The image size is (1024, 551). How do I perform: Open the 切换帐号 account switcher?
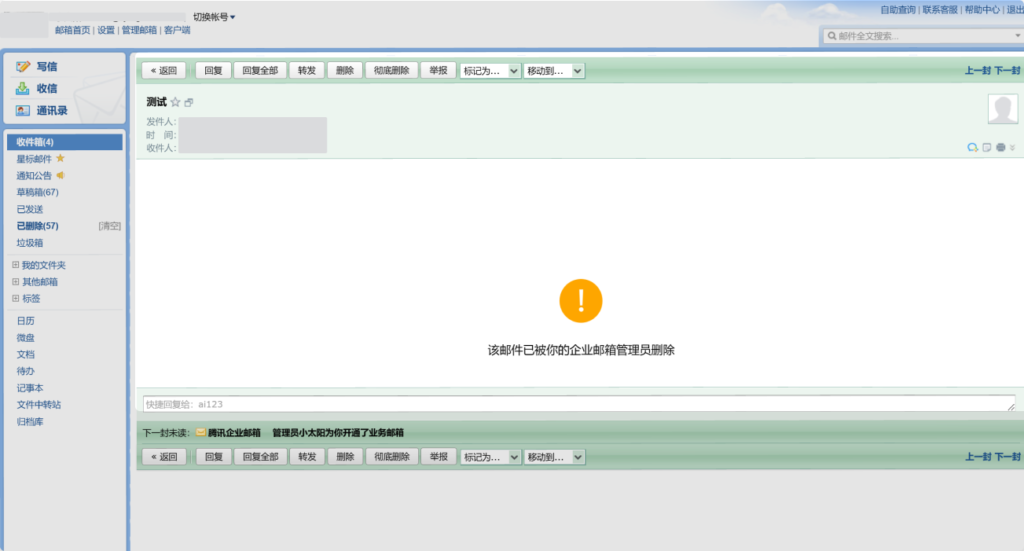click(214, 17)
